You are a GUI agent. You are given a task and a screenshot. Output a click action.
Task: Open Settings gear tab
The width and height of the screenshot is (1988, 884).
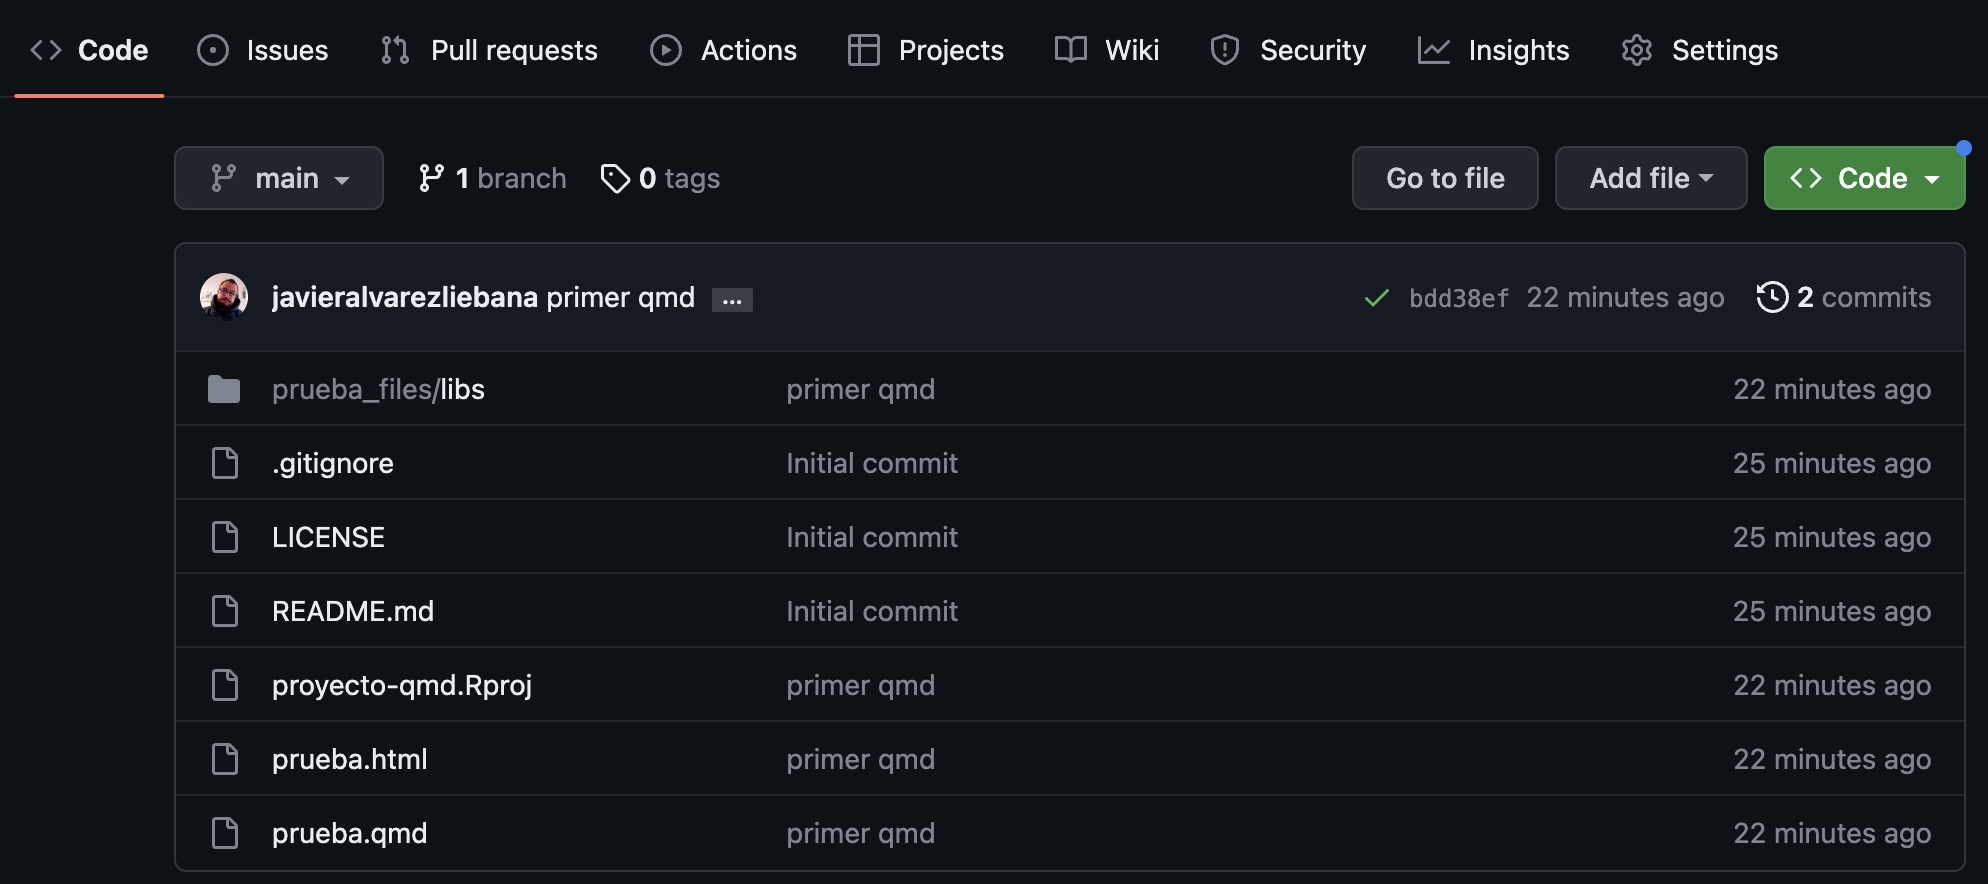(x=1700, y=50)
